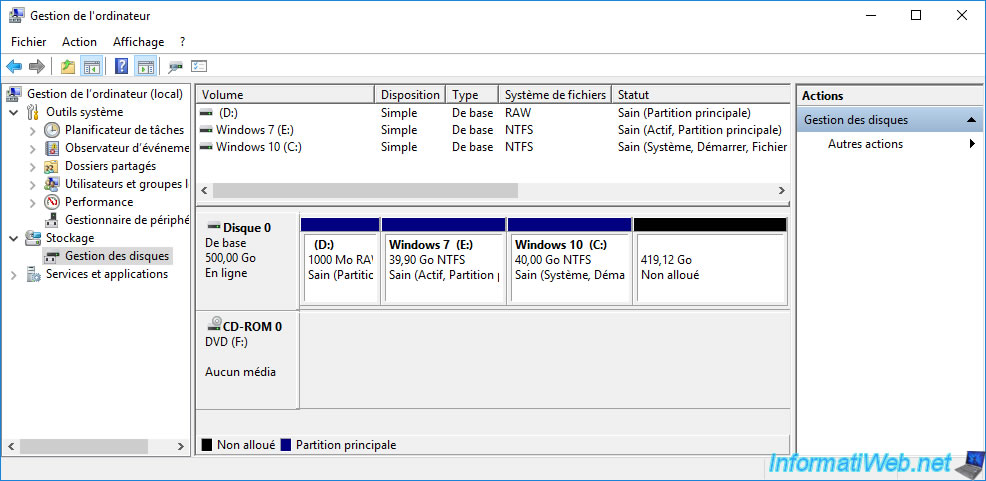The height and width of the screenshot is (481, 986).
Task: Sort by the Type column header
Action: pyautogui.click(x=472, y=95)
